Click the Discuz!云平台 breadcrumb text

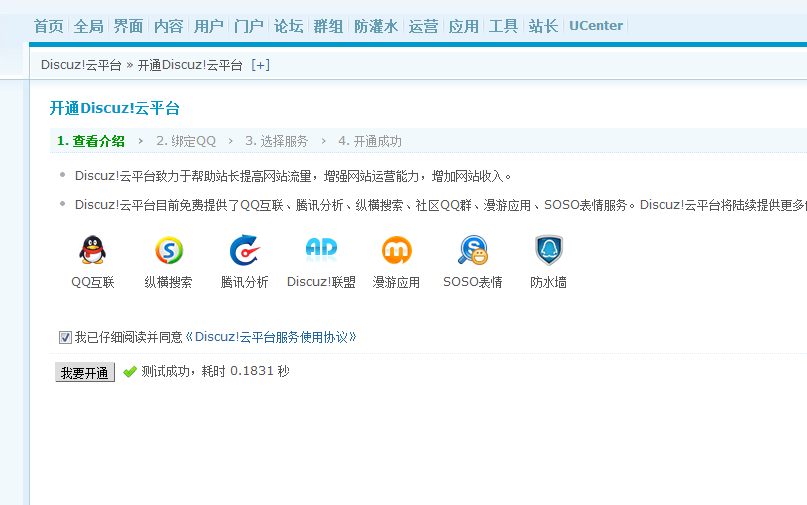(81, 65)
